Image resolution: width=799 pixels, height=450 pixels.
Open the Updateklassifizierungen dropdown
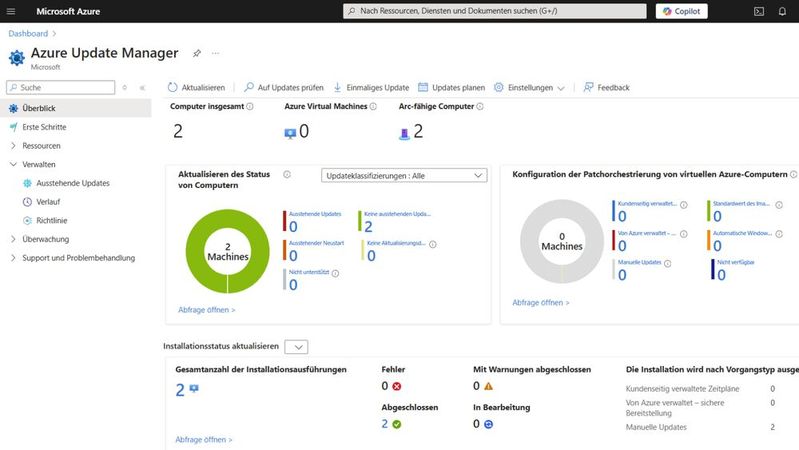pyautogui.click(x=404, y=175)
